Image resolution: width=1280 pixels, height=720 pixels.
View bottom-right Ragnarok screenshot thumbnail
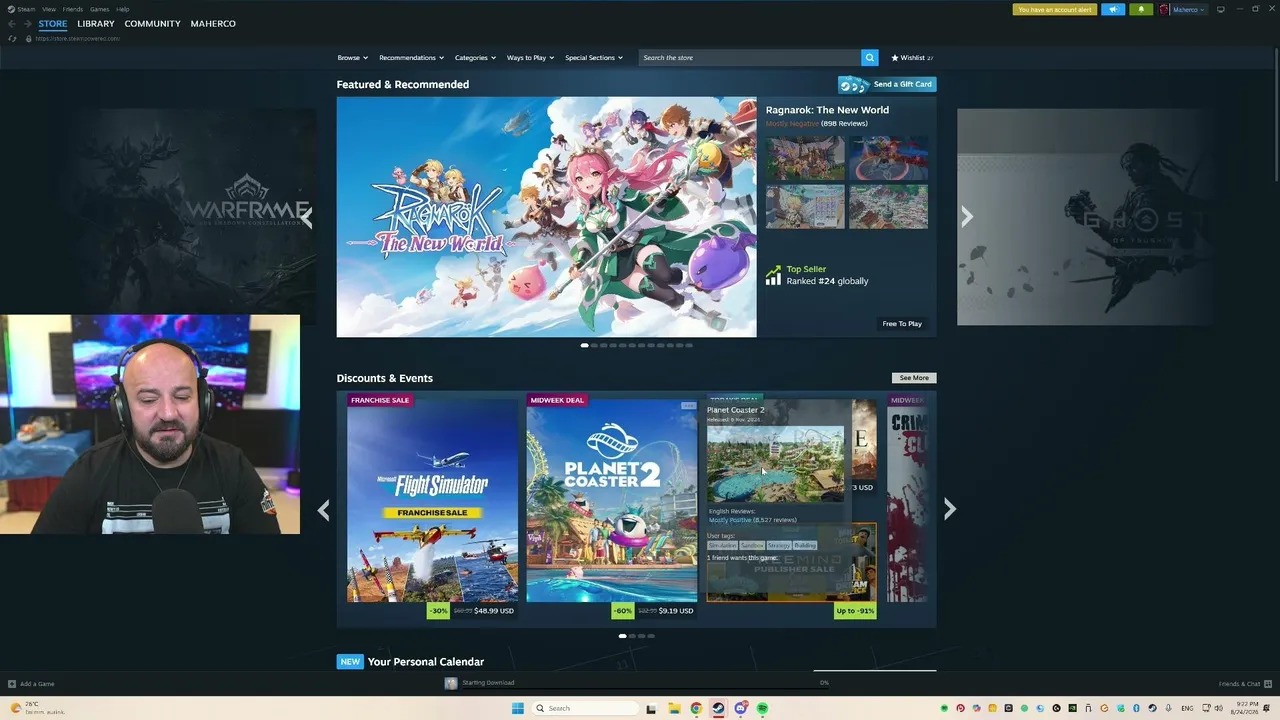coord(889,207)
